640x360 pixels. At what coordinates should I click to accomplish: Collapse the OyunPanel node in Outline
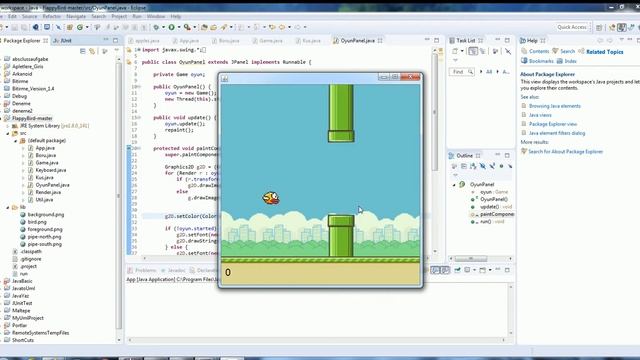454,185
